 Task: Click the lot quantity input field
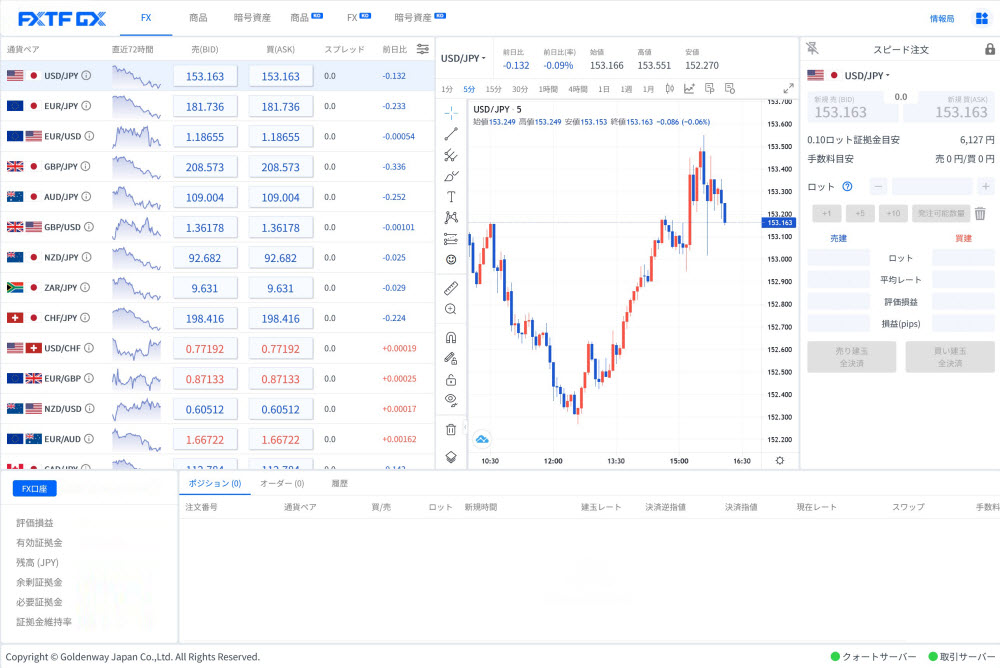pos(931,186)
